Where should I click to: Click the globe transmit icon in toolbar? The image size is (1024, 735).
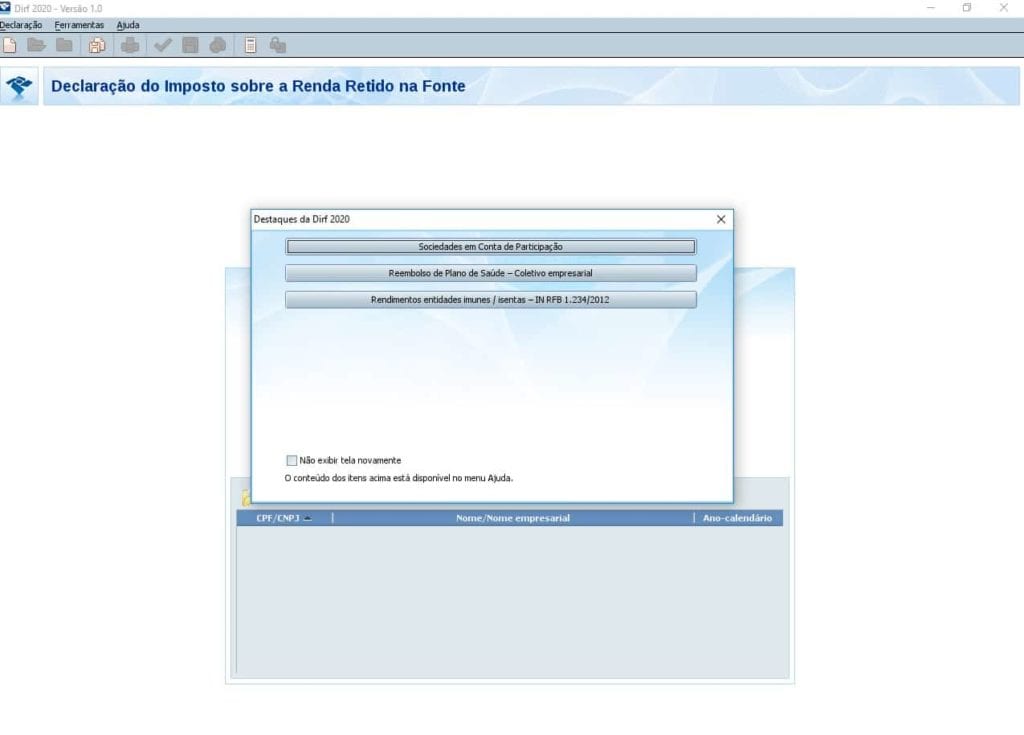[x=217, y=45]
